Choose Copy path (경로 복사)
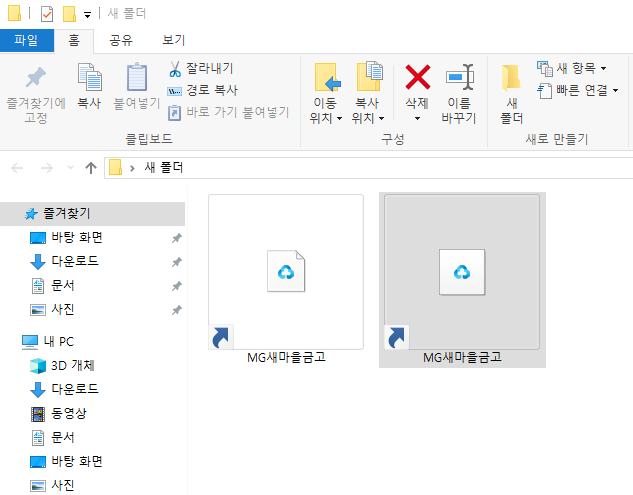633x495 pixels. pos(203,90)
